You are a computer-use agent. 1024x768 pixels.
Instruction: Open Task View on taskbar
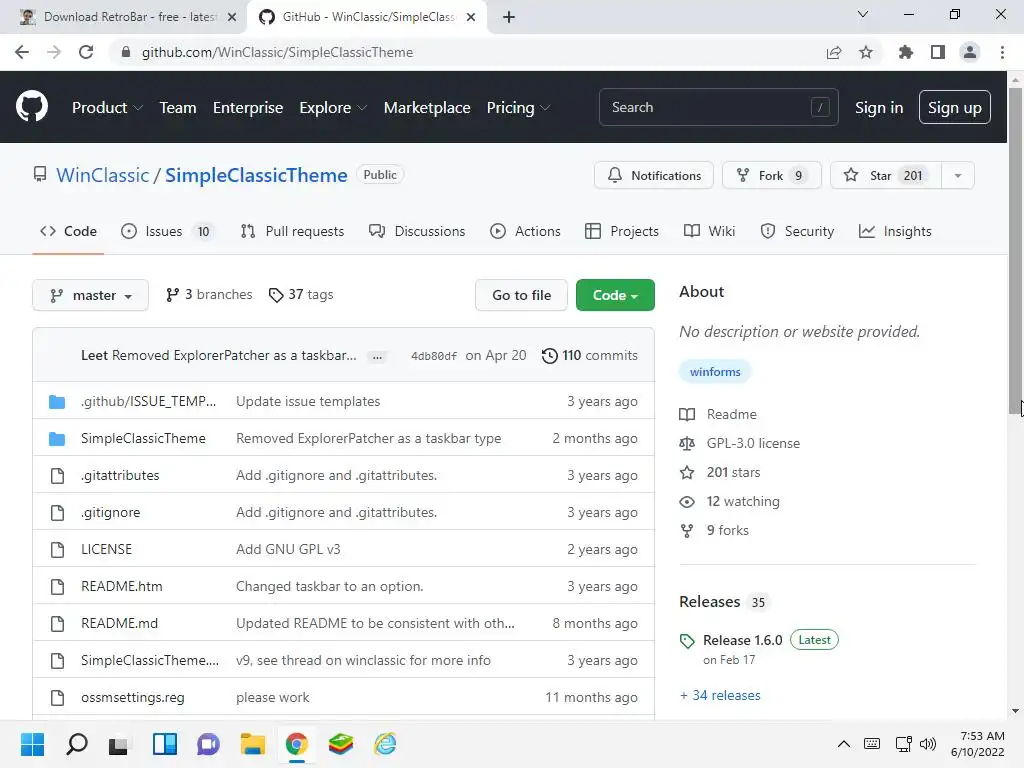[119, 744]
